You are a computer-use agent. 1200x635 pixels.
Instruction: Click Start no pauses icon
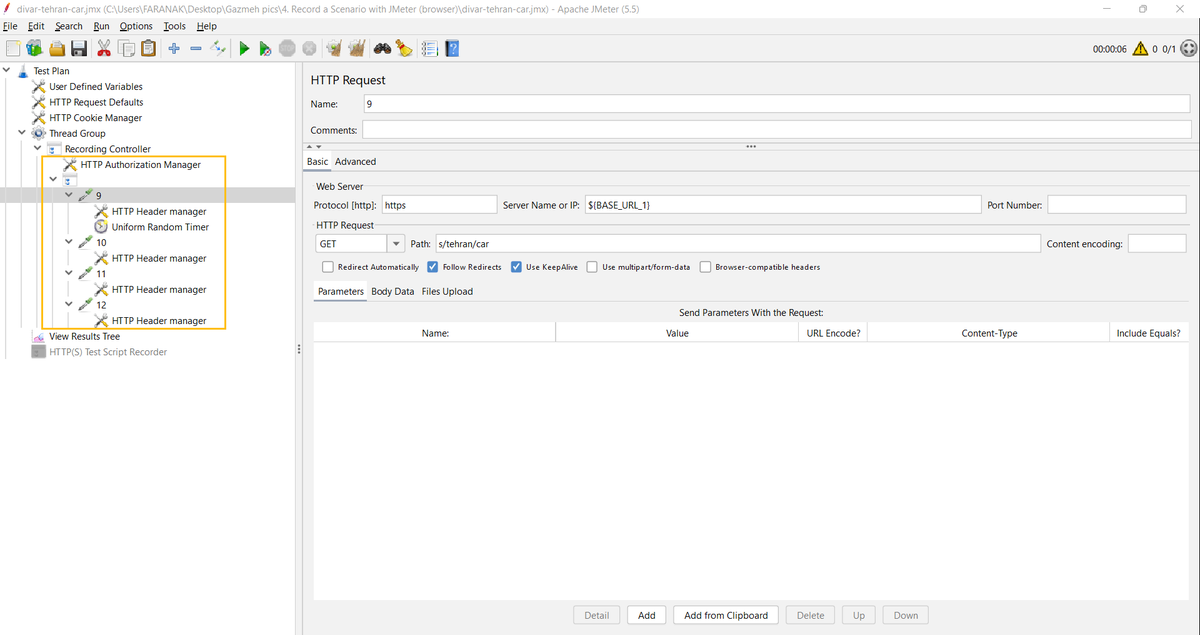point(265,48)
